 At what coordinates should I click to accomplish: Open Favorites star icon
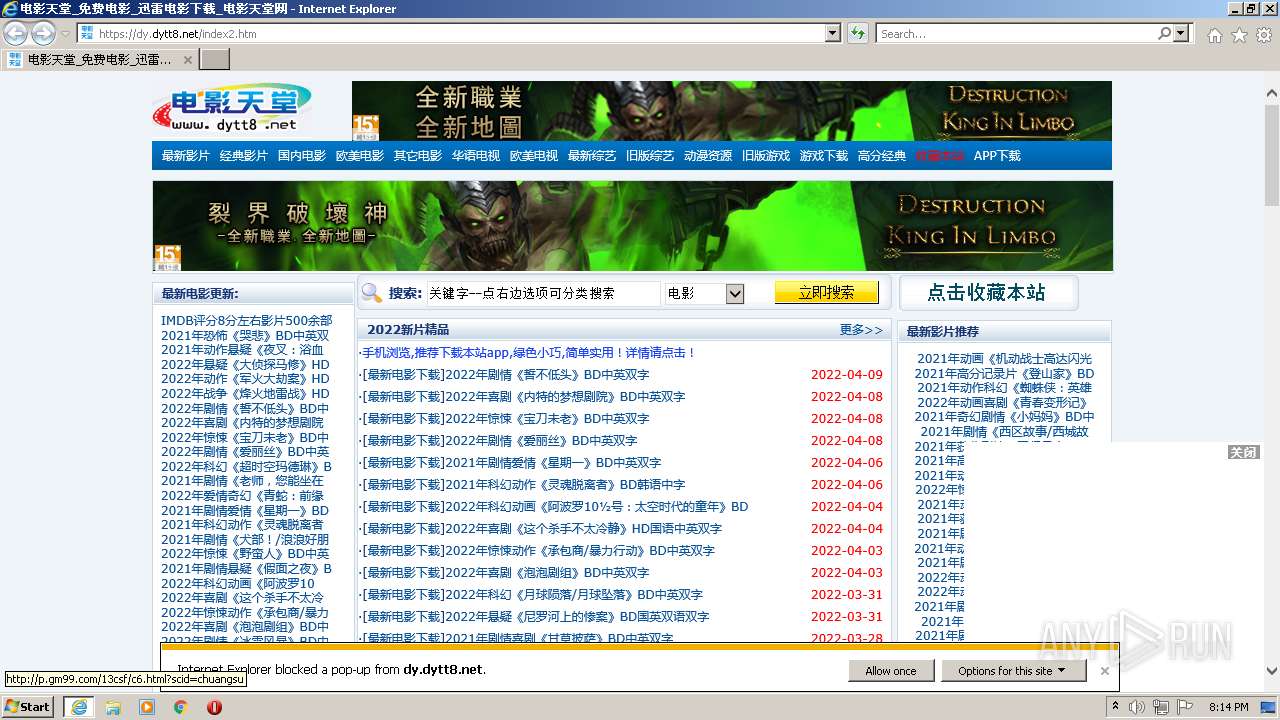coord(1239,35)
